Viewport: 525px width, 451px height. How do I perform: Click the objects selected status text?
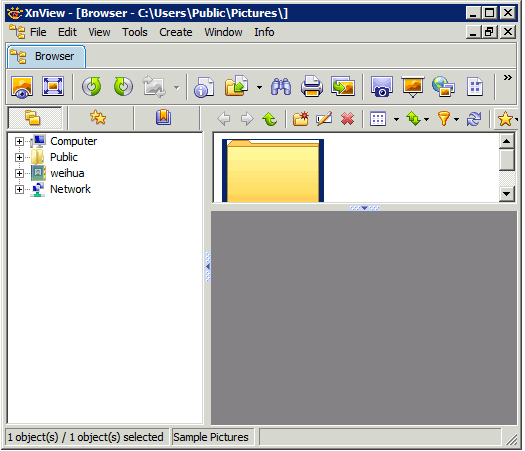click(85, 438)
